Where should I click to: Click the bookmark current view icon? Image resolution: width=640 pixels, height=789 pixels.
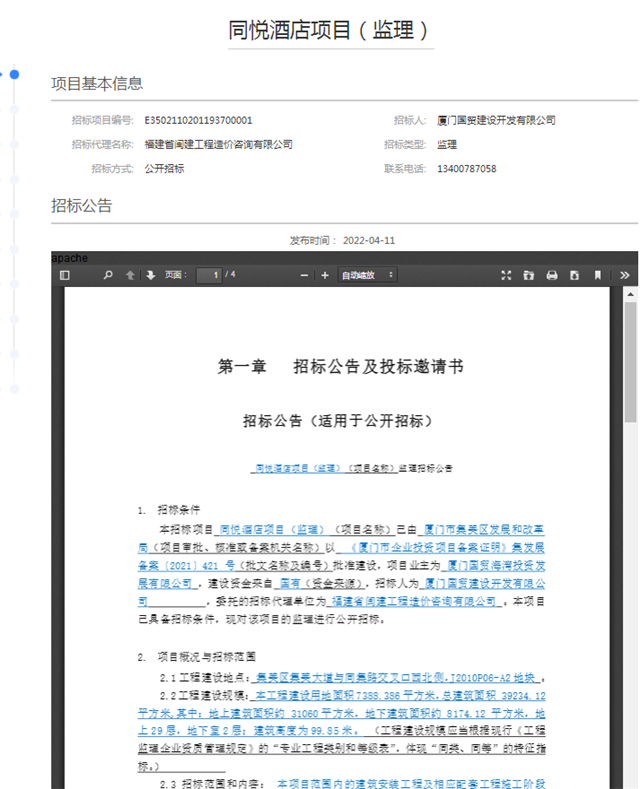(597, 275)
